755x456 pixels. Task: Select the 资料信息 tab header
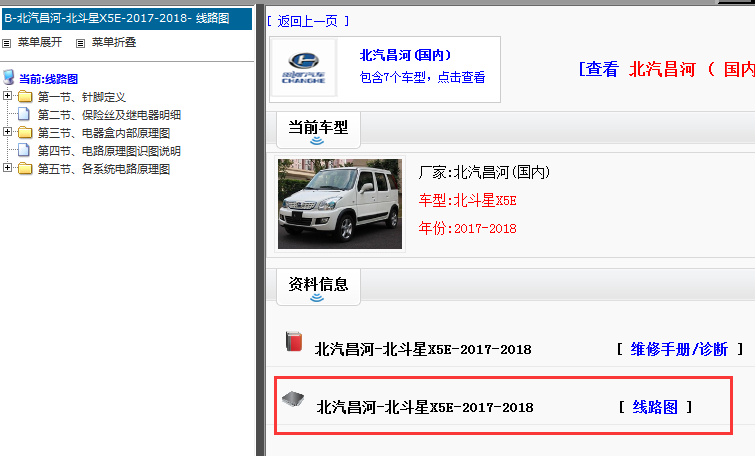(318, 287)
